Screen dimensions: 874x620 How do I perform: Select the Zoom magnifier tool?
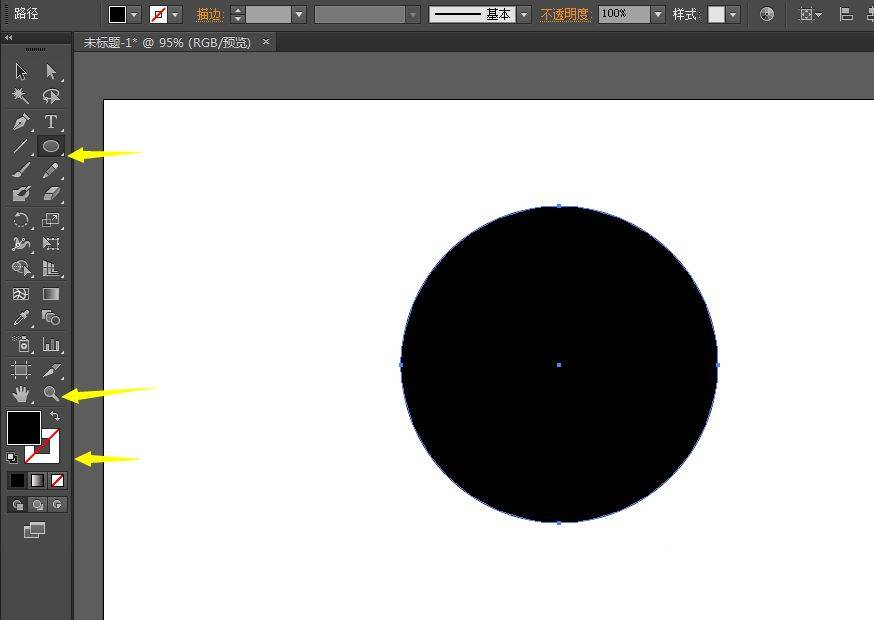51,395
